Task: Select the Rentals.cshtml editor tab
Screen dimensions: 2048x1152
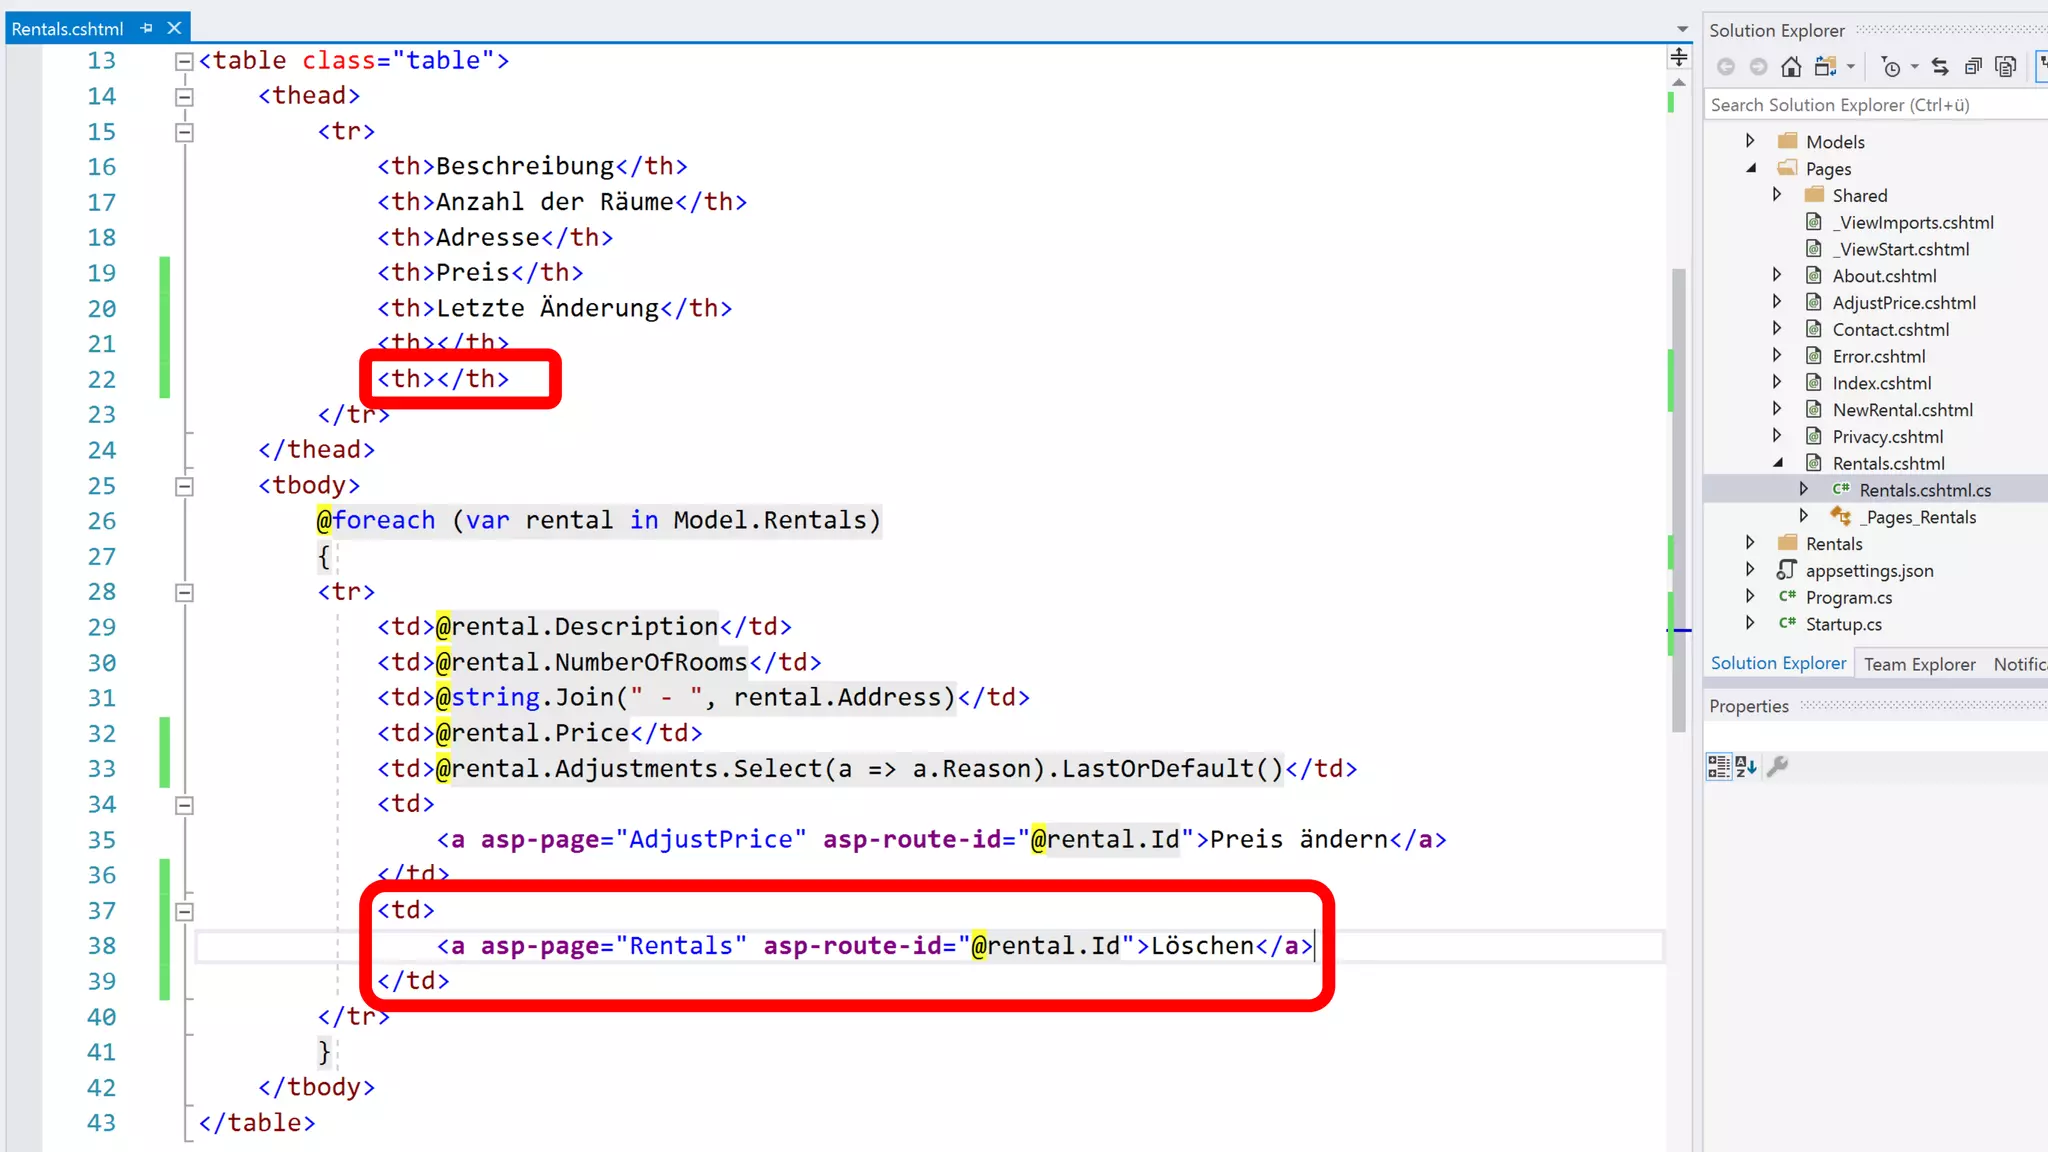Action: point(67,29)
